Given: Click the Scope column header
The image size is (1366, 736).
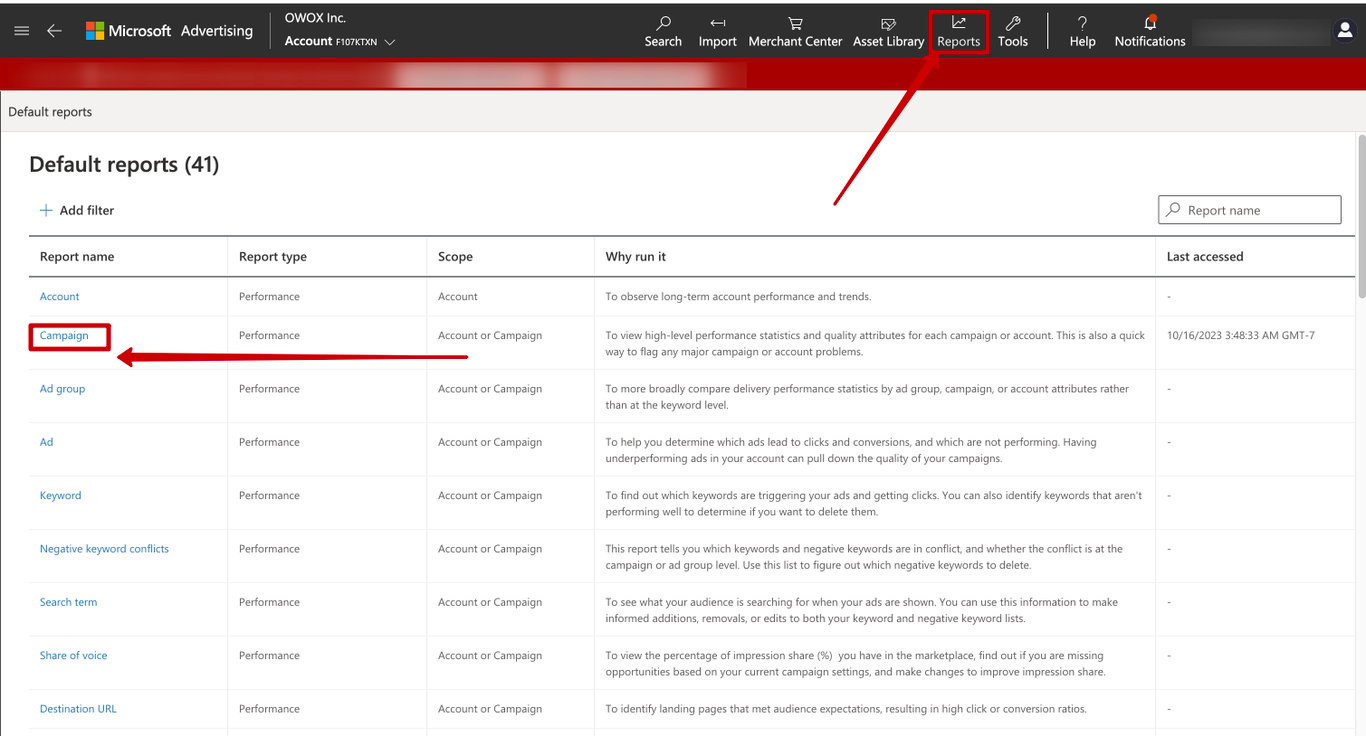Looking at the screenshot, I should [x=455, y=257].
